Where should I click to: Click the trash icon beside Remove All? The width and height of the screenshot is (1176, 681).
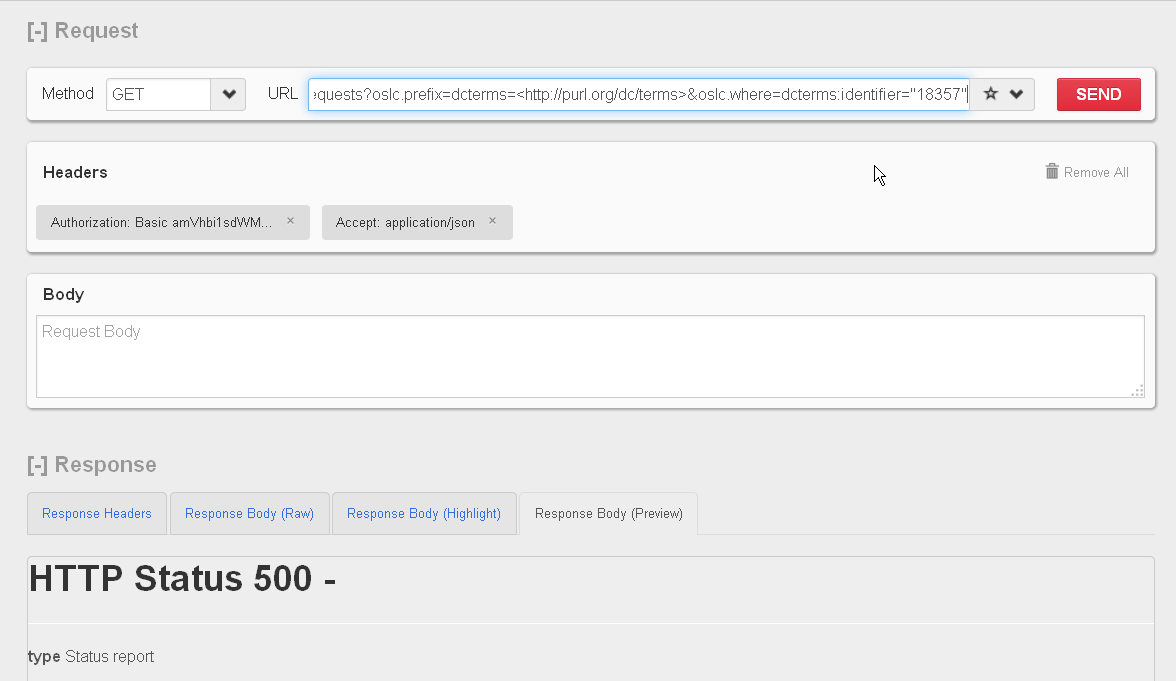[1052, 172]
